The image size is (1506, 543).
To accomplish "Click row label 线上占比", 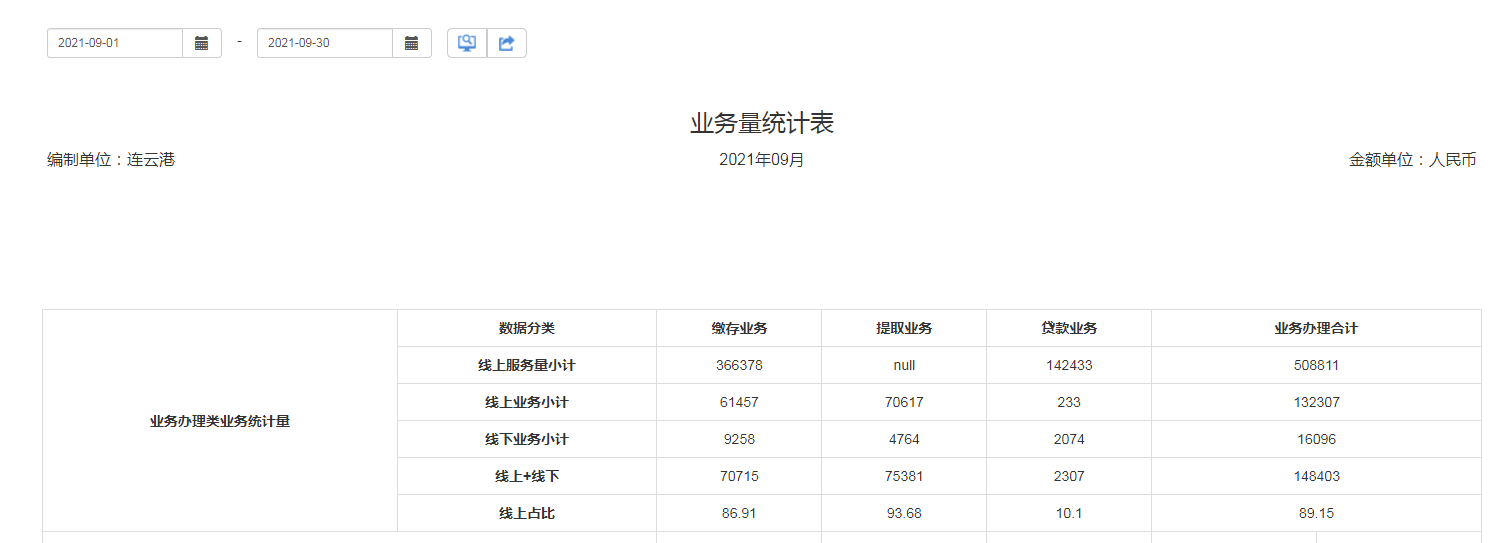I will pos(527,513).
